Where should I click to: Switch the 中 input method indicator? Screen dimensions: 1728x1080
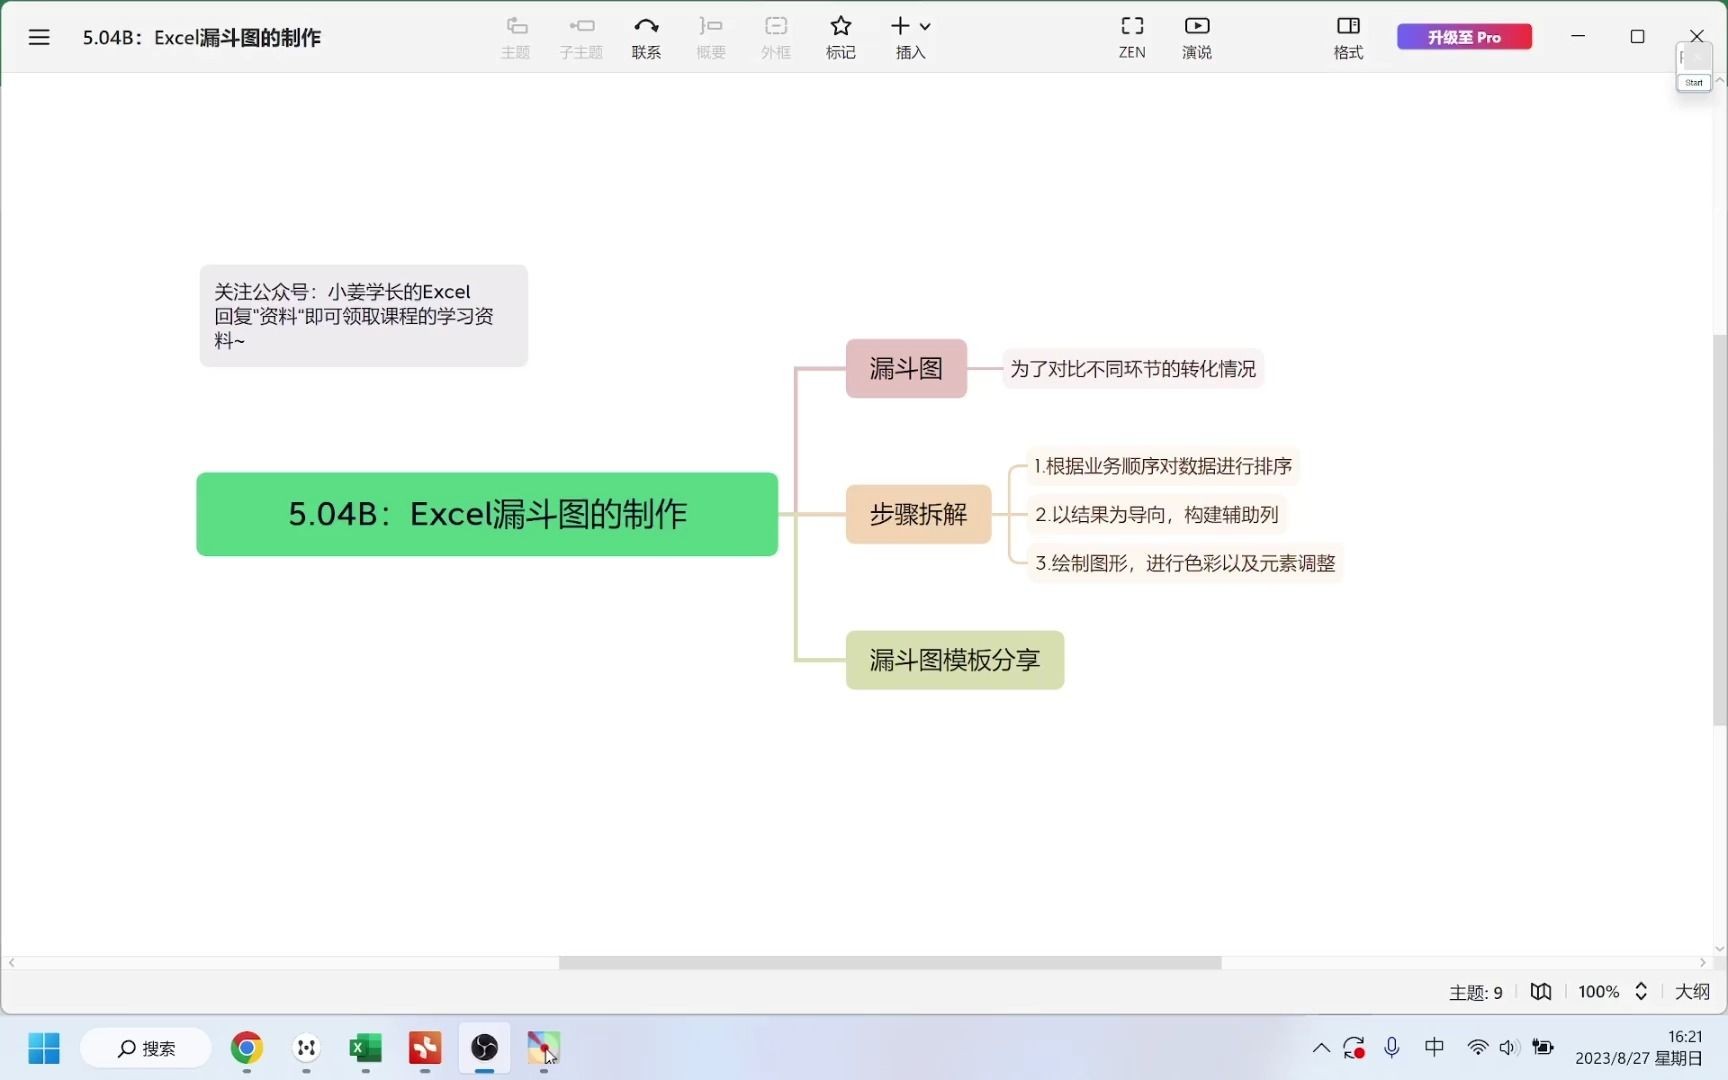[1434, 1047]
